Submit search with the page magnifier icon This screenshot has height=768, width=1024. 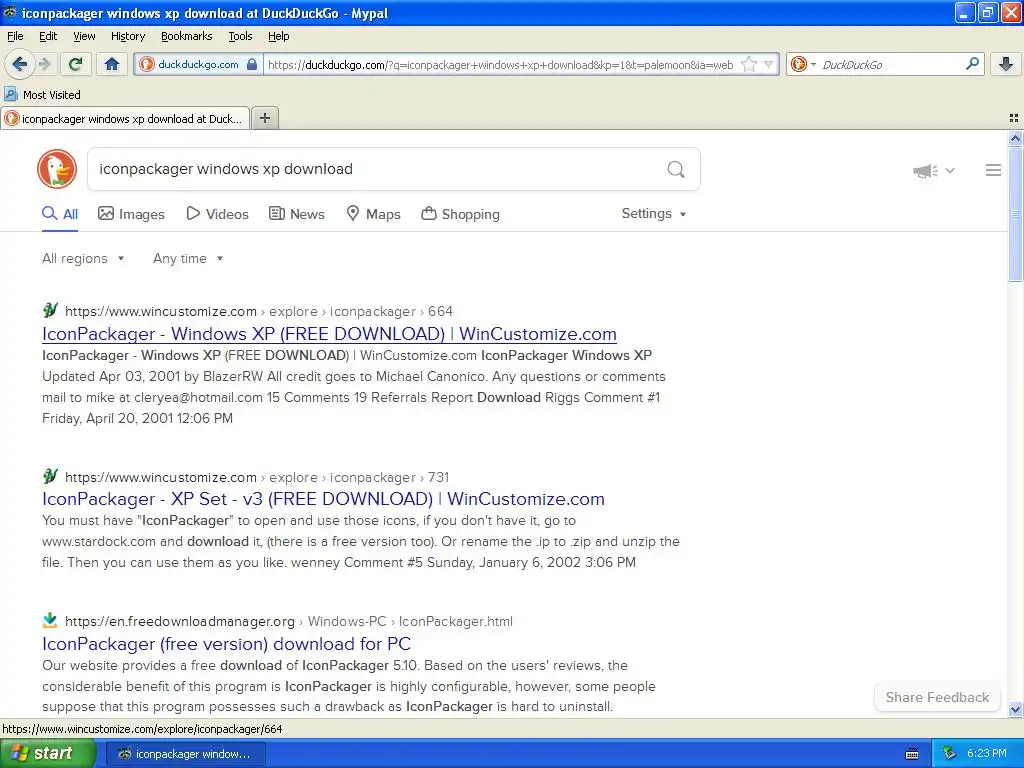[676, 169]
